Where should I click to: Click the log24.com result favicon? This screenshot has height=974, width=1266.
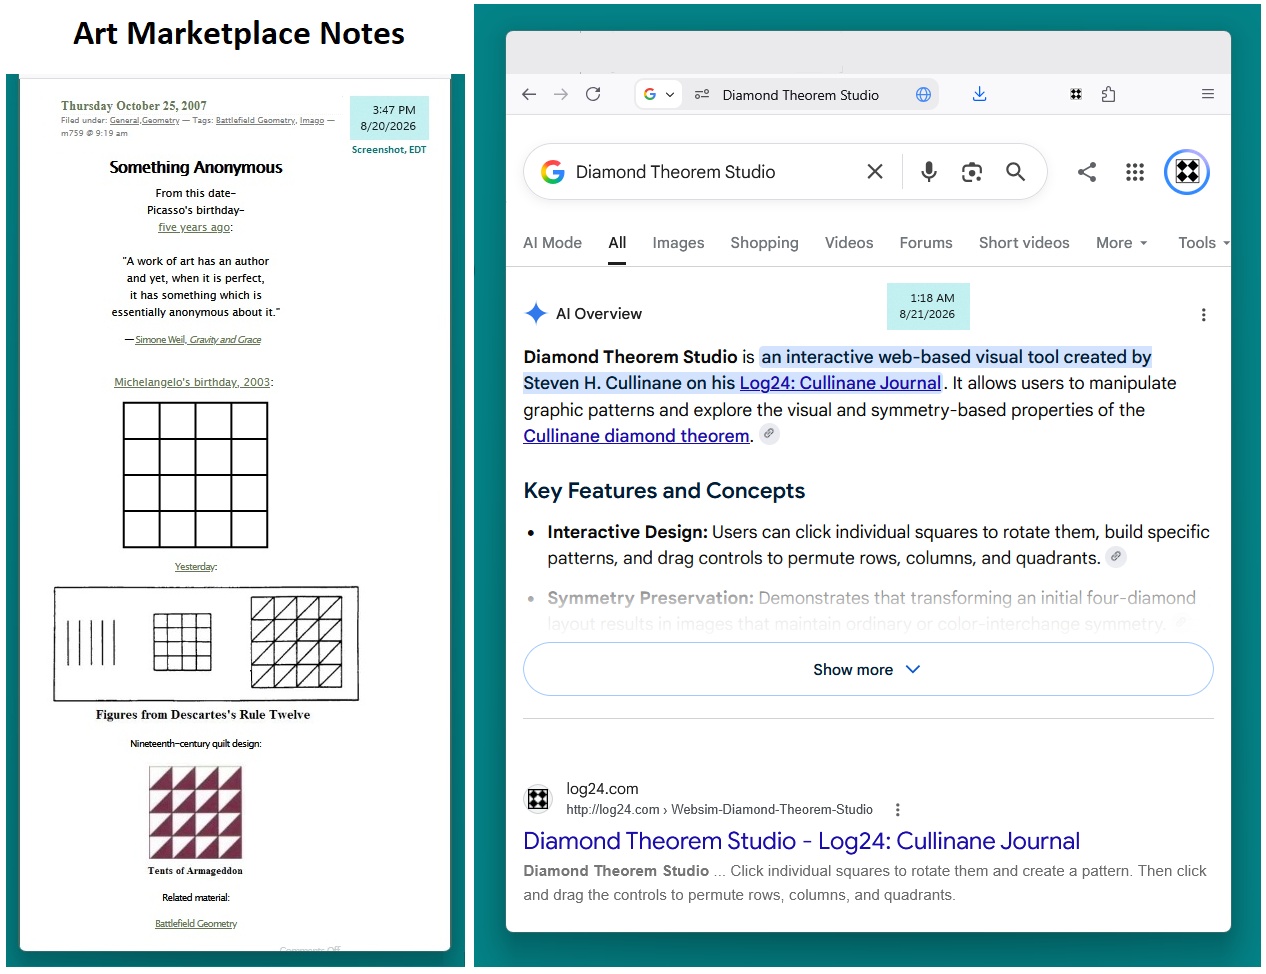point(538,799)
